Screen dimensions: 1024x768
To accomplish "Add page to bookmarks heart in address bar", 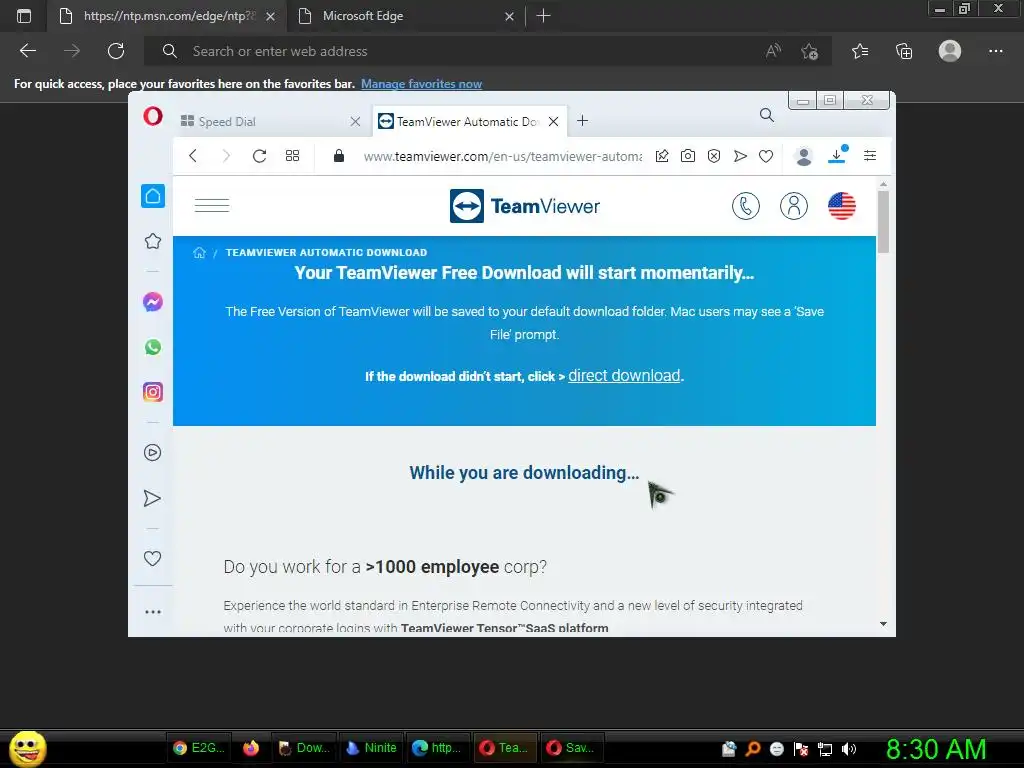I will pos(766,155).
